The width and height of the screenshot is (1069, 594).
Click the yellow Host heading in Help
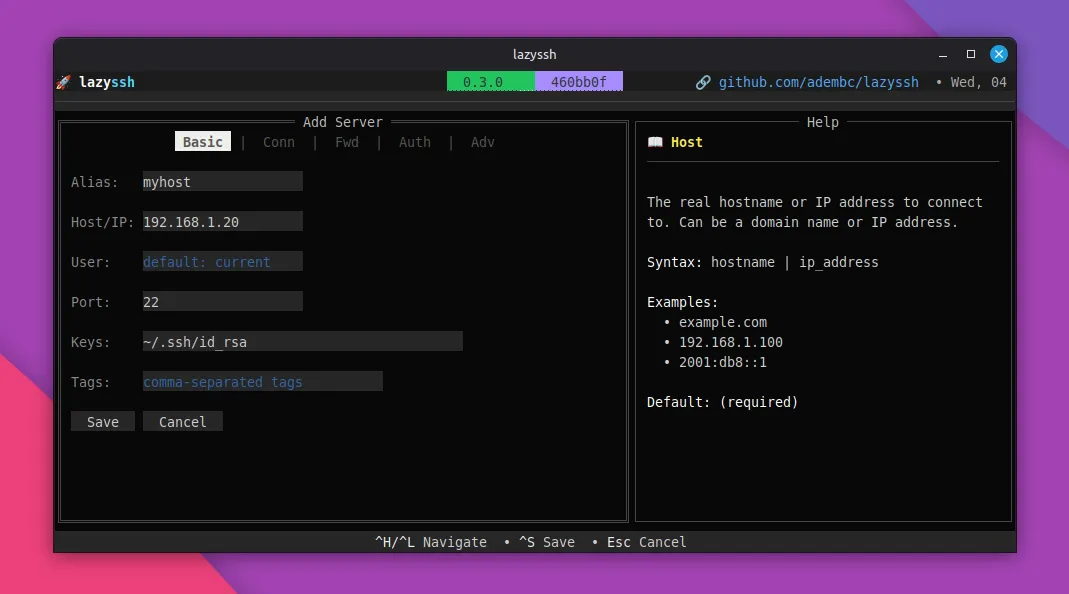(687, 142)
